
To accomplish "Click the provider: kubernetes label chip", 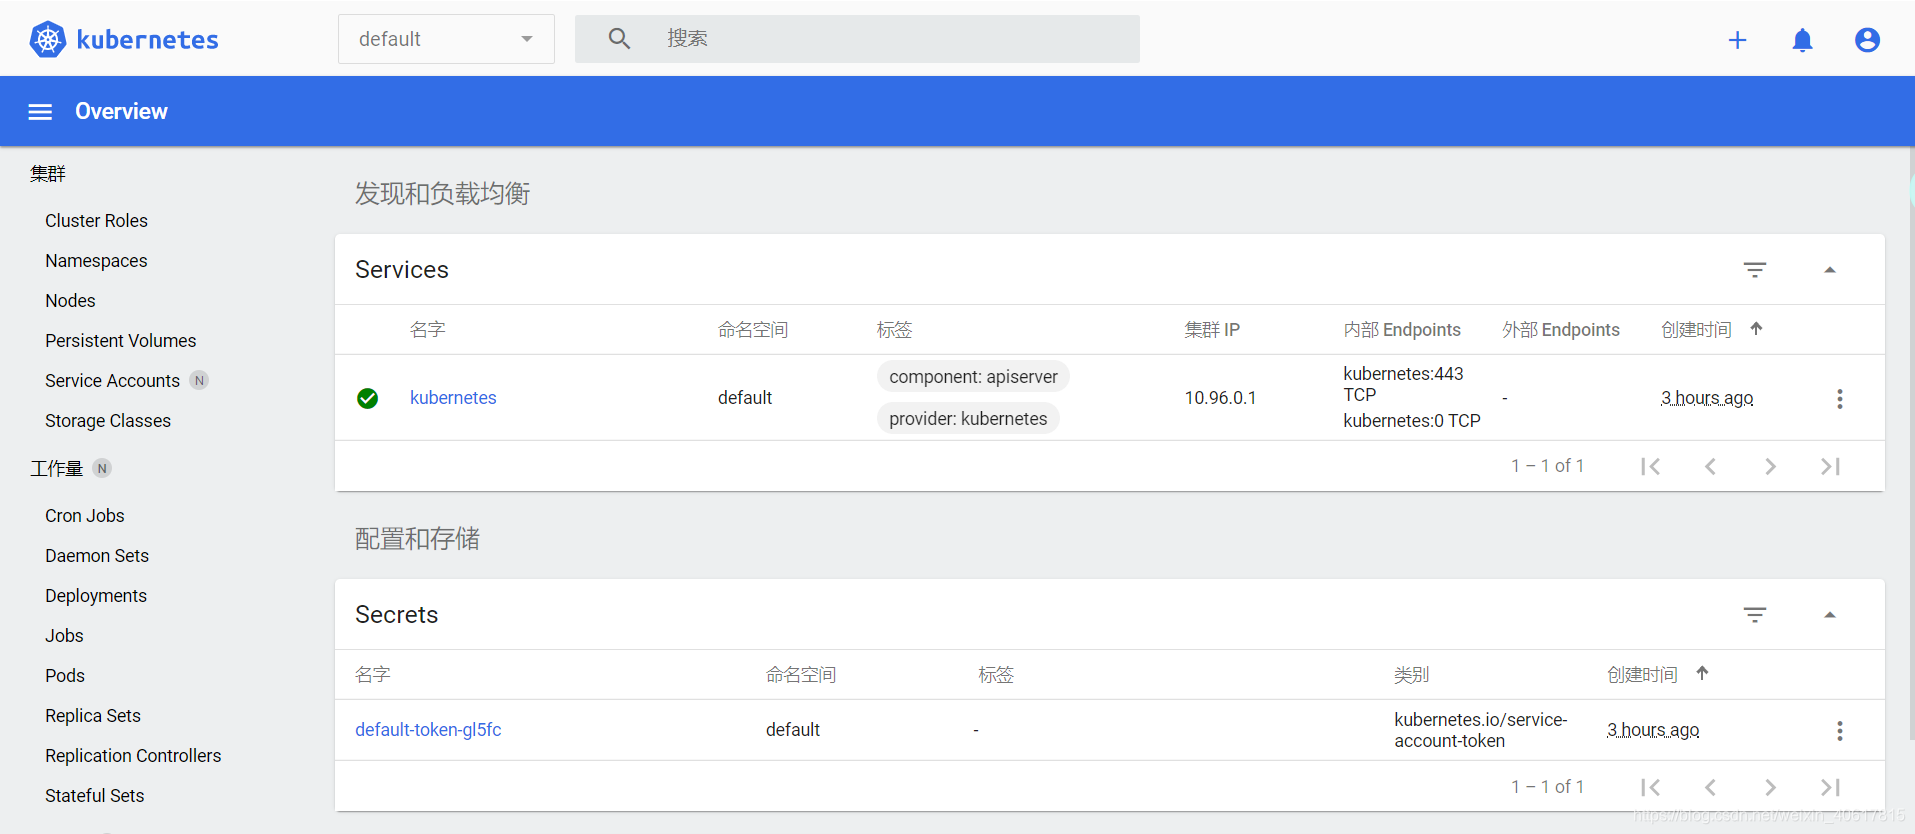I will tap(968, 419).
